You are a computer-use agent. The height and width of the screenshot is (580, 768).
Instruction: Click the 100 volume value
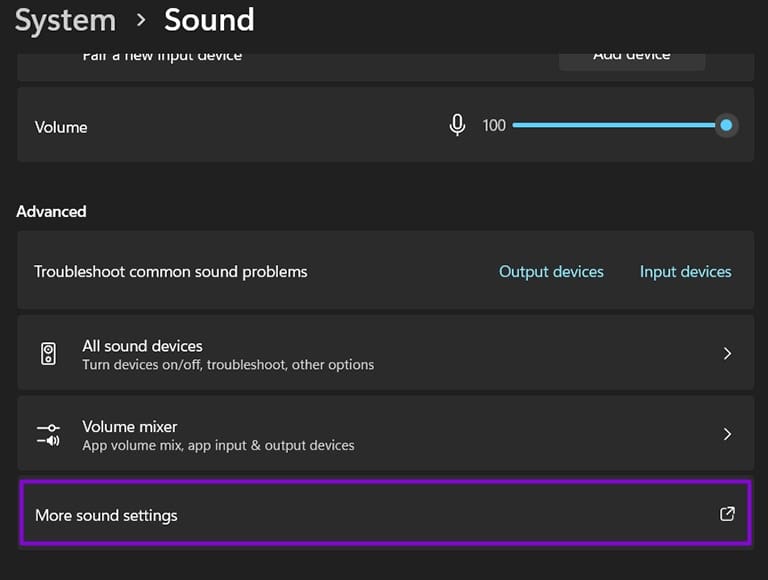494,125
